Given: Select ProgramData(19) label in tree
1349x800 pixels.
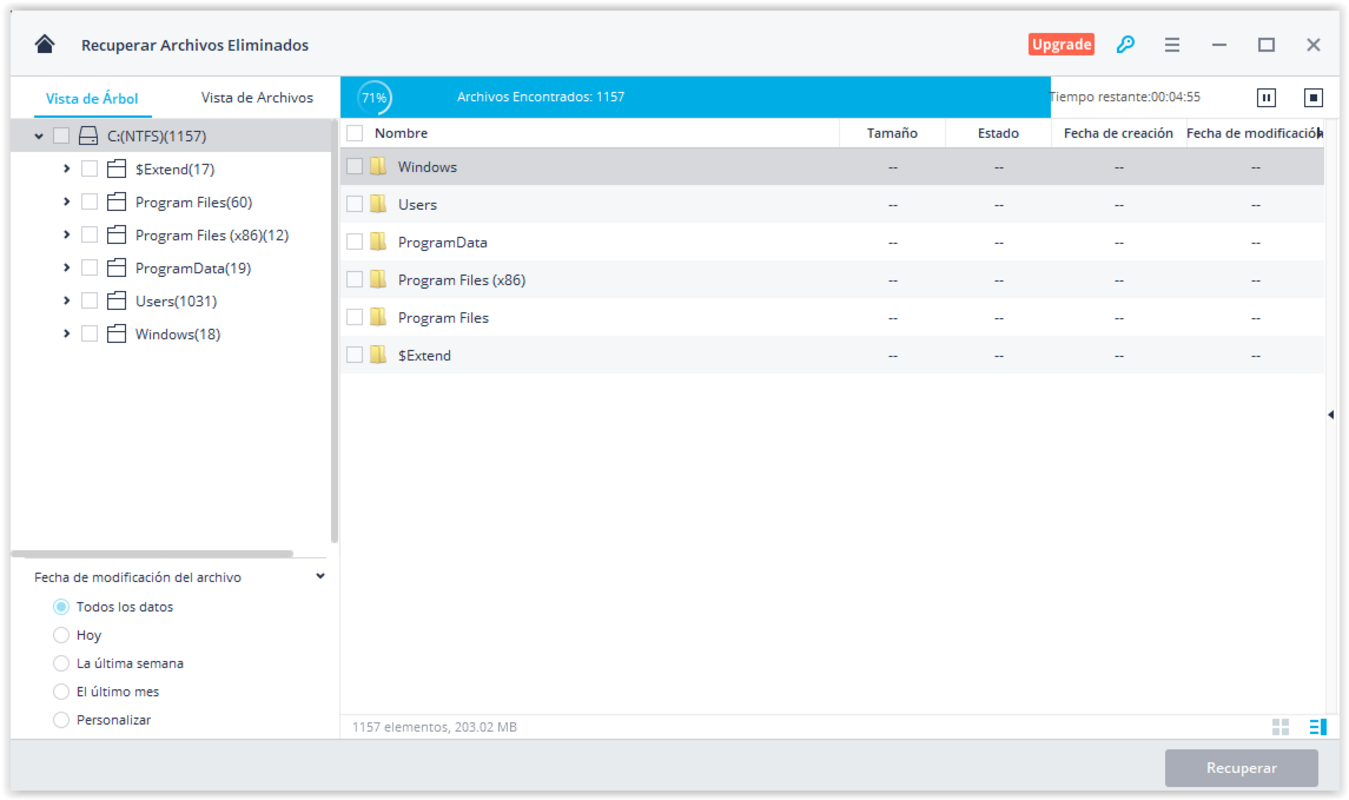Looking at the screenshot, I should [193, 268].
